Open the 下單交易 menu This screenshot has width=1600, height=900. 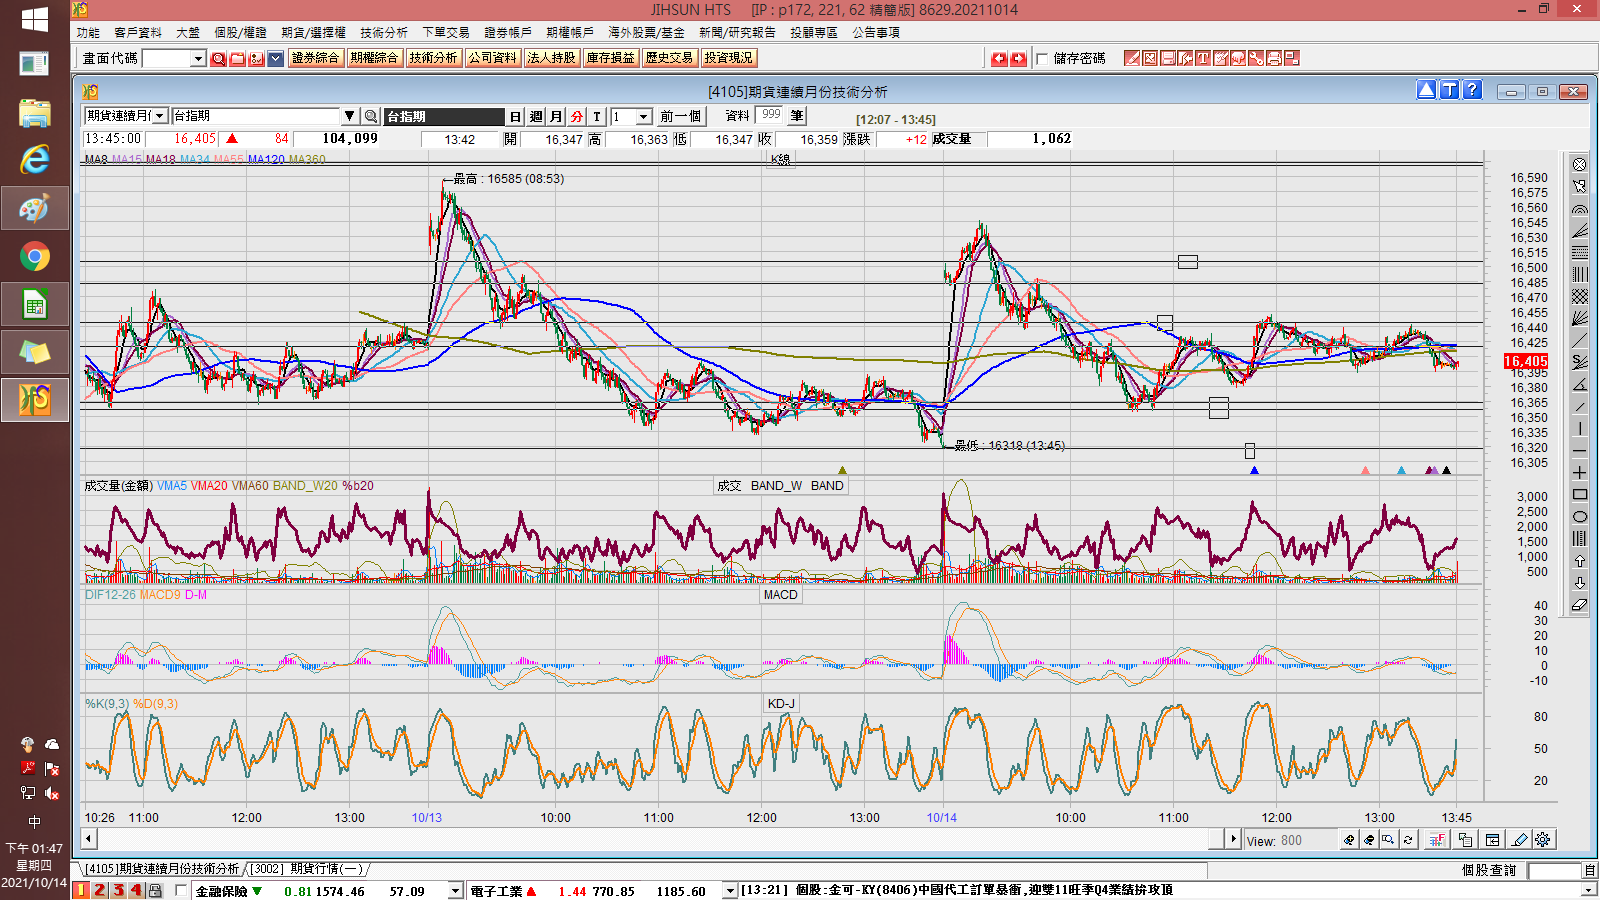coord(446,33)
